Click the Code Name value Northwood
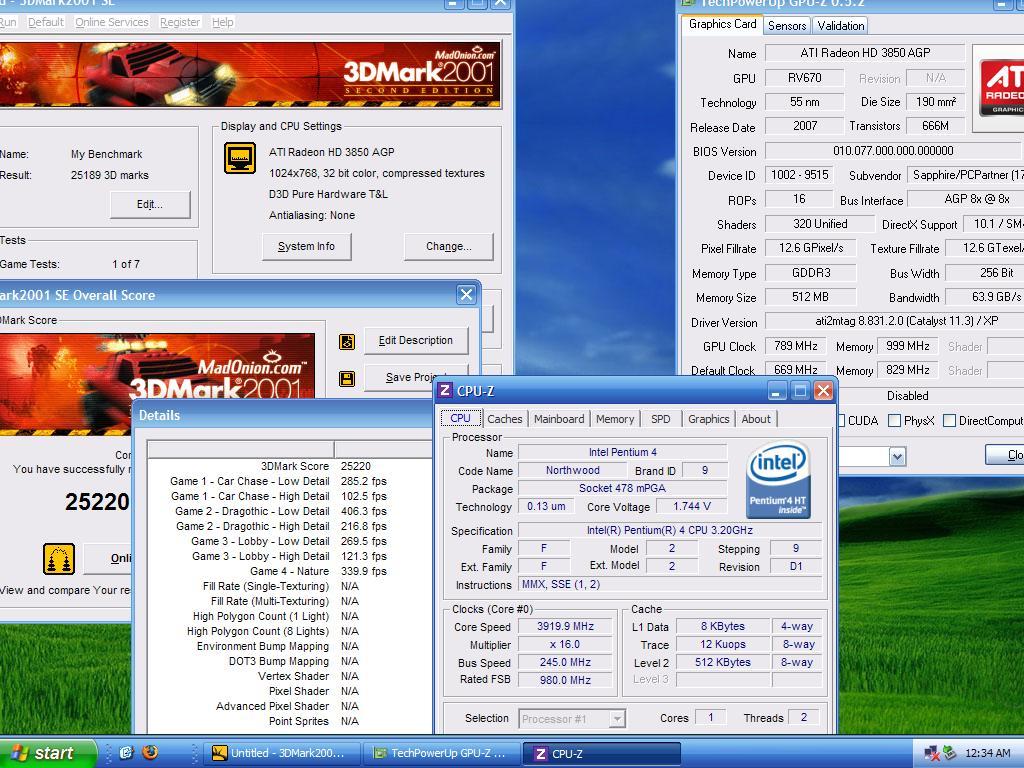This screenshot has width=1024, height=768. pos(573,470)
